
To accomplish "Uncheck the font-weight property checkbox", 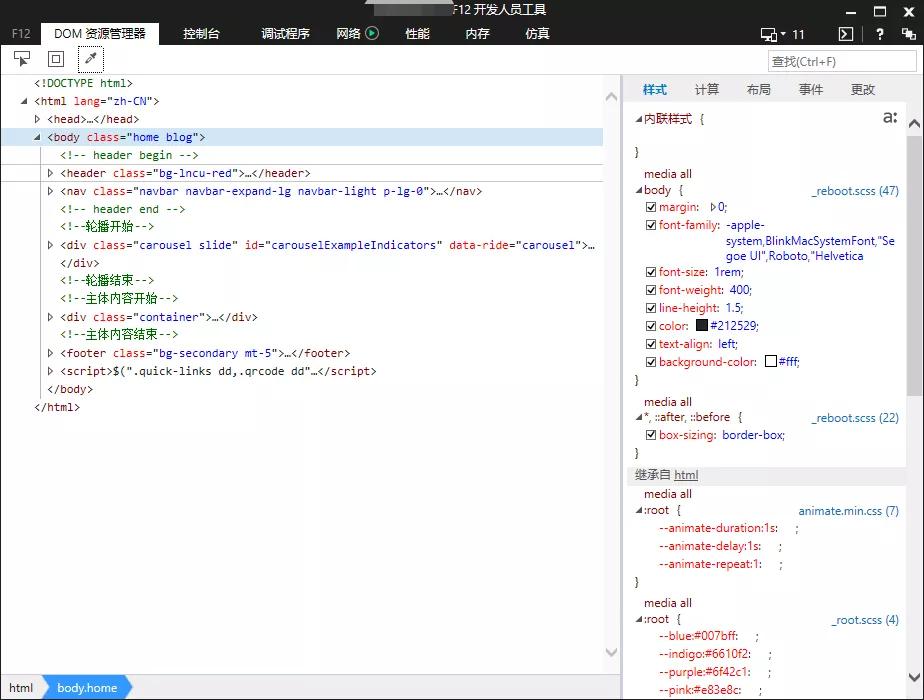I will tap(651, 290).
